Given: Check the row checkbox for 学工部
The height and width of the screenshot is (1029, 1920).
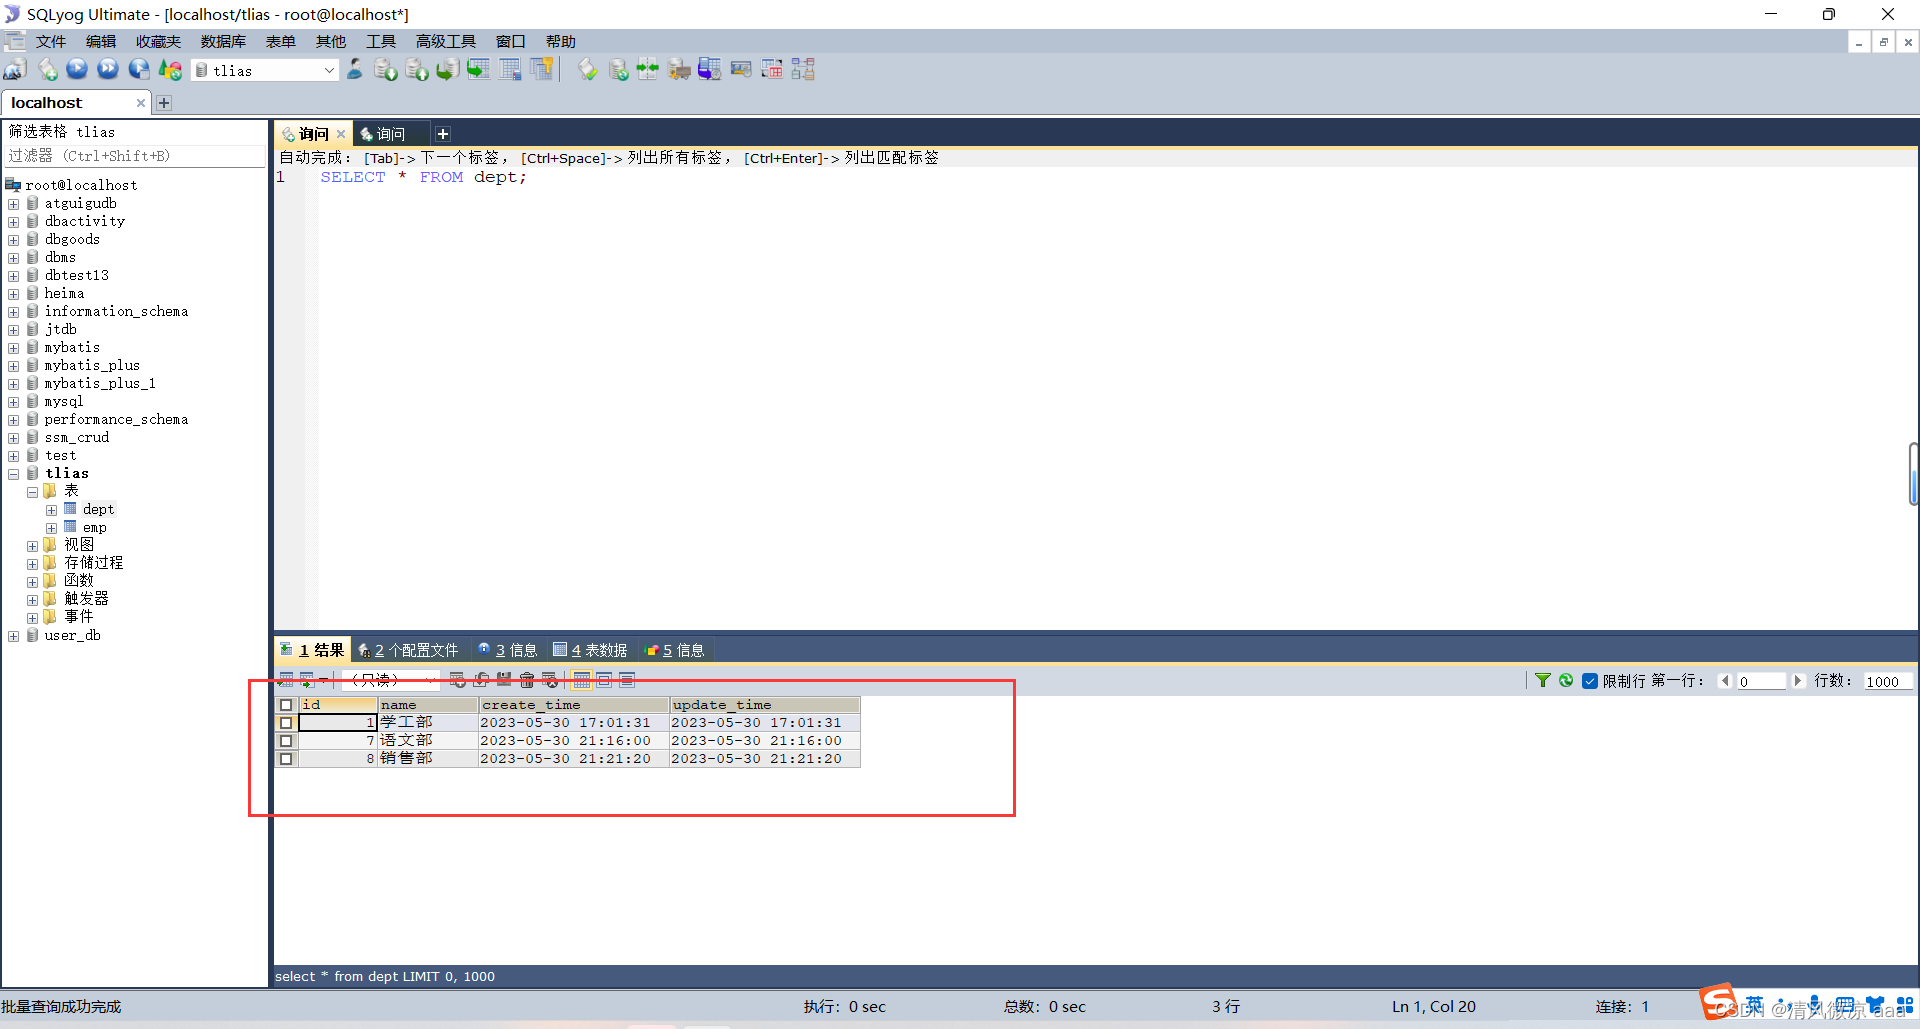Looking at the screenshot, I should (286, 723).
